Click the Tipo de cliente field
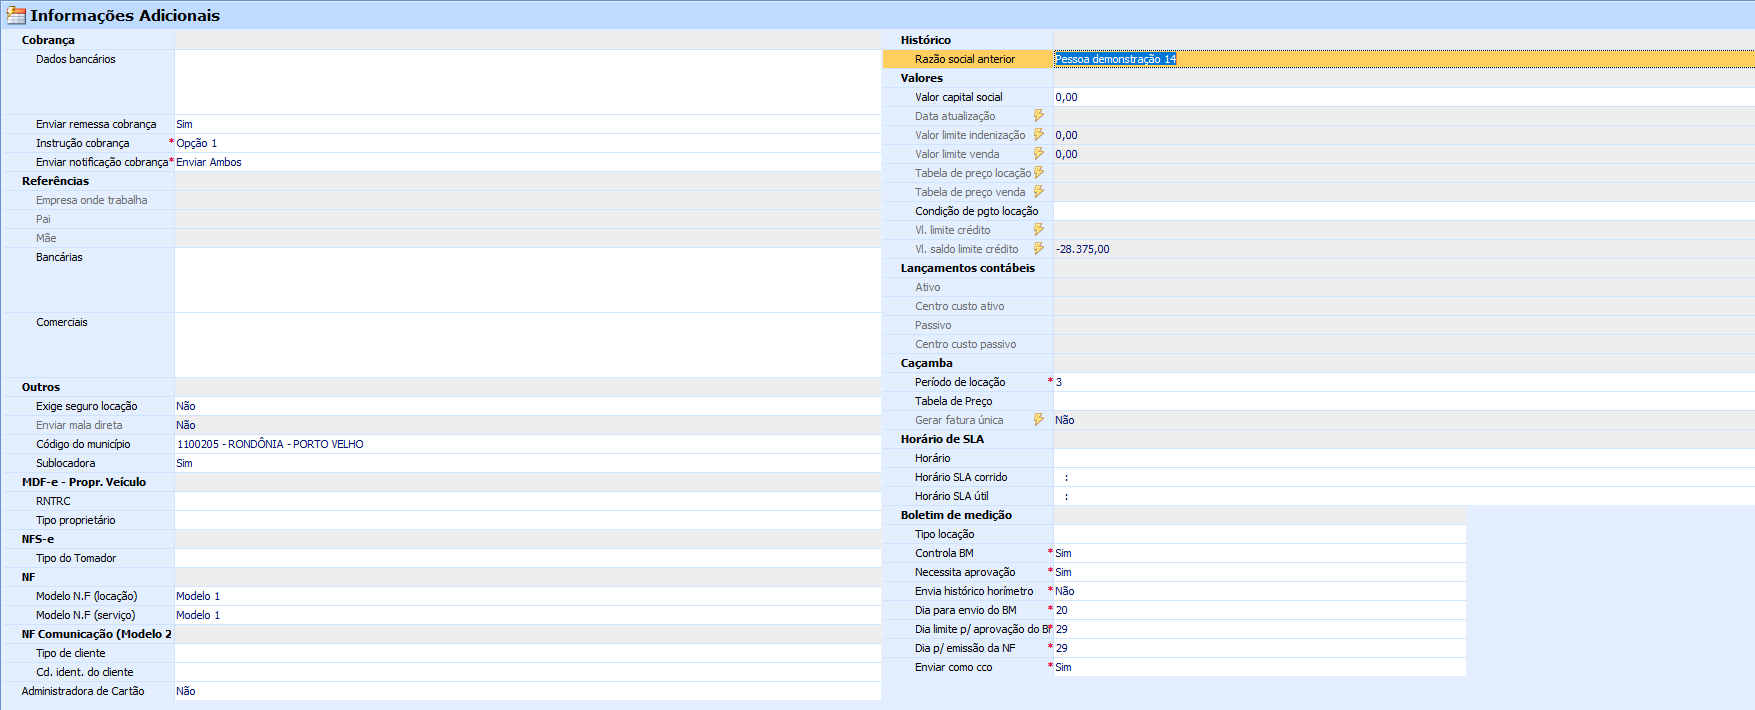 point(528,653)
